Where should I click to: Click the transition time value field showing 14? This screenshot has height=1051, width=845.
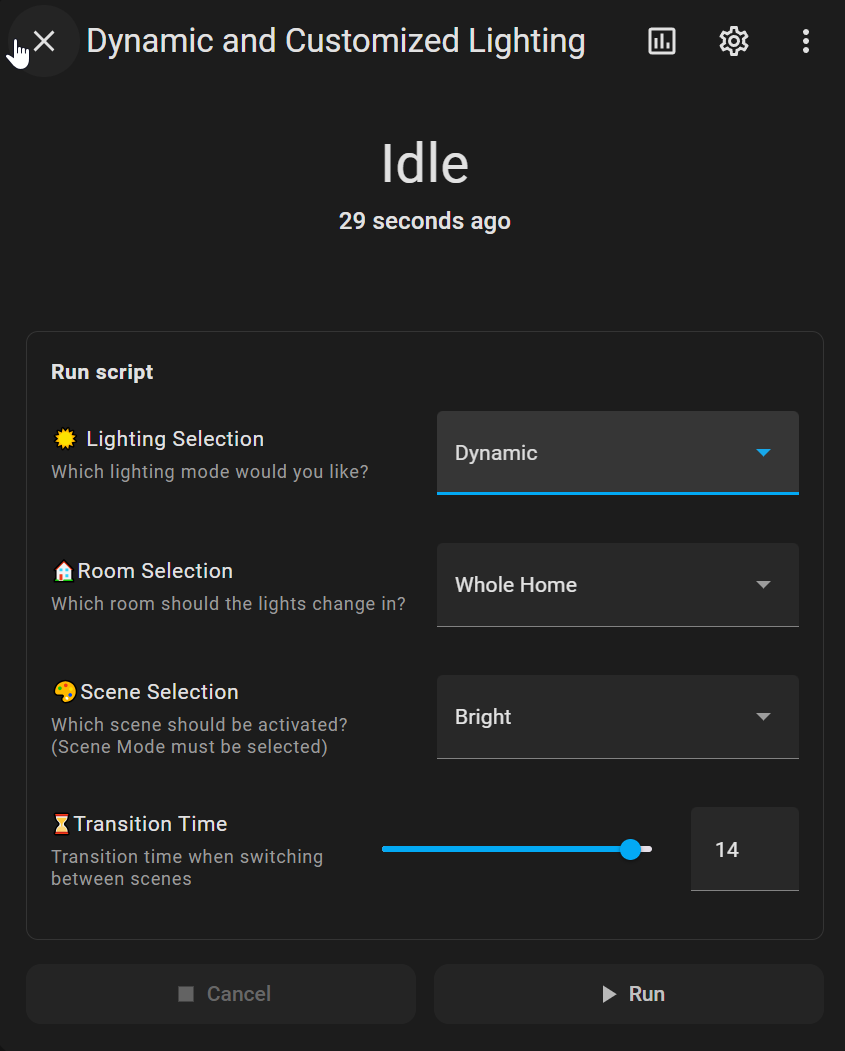pos(744,849)
